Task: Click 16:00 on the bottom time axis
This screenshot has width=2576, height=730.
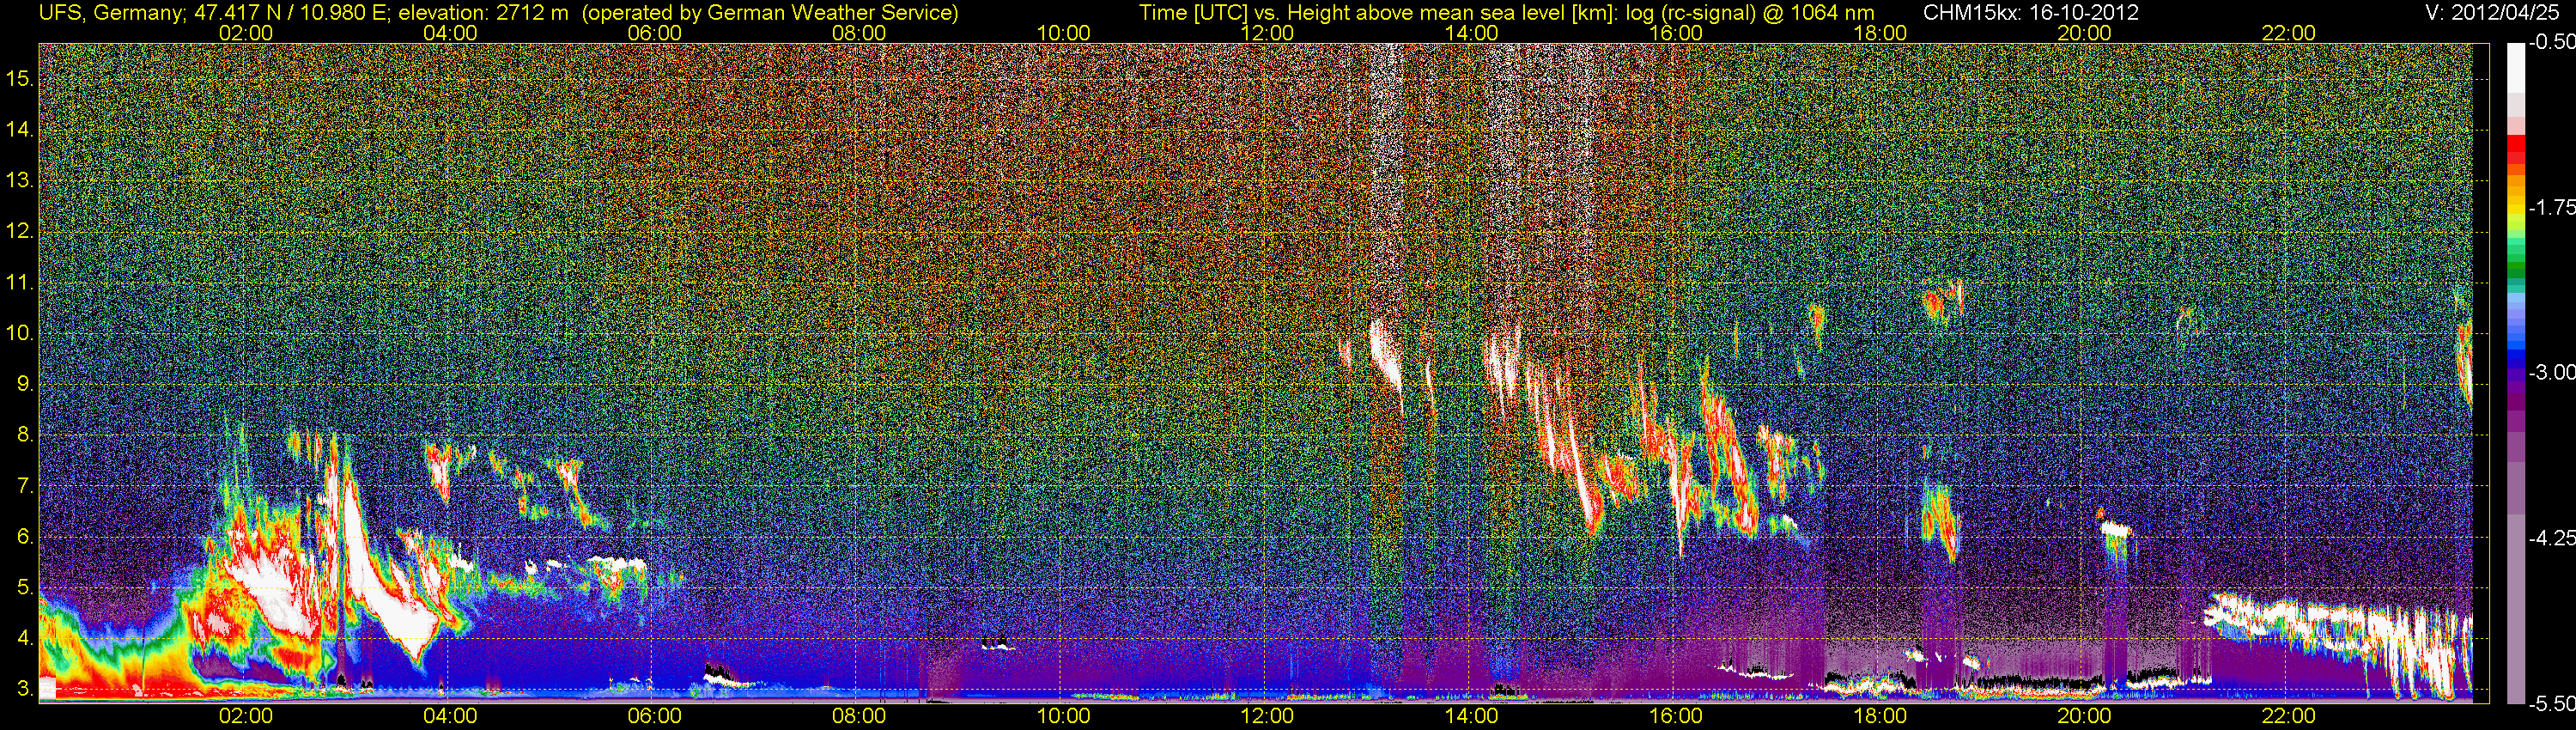Action: pyautogui.click(x=1676, y=716)
